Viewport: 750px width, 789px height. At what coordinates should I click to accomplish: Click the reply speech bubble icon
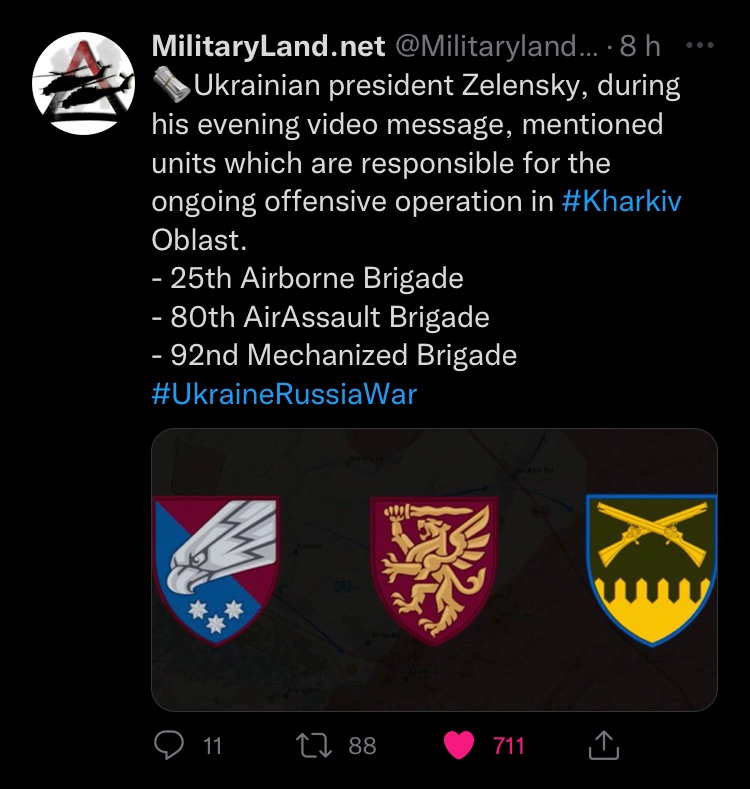point(171,744)
